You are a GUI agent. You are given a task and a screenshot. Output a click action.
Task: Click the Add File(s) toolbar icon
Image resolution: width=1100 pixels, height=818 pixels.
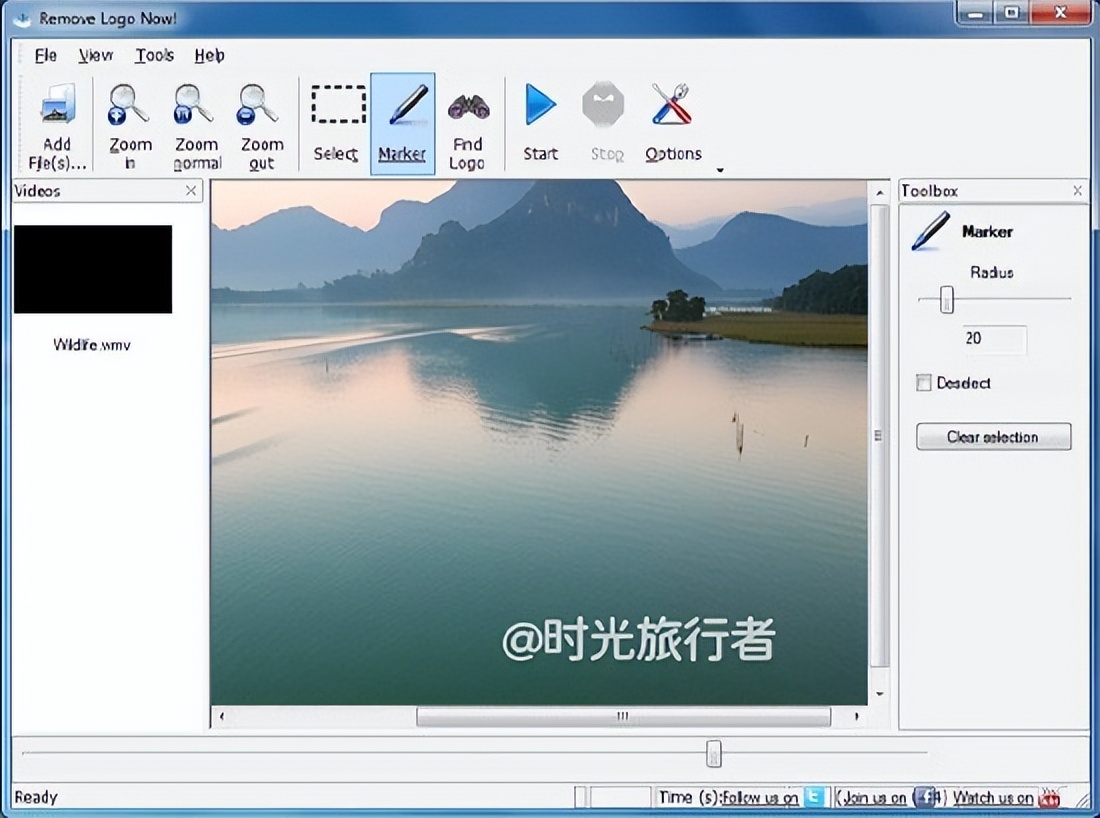pyautogui.click(x=57, y=107)
